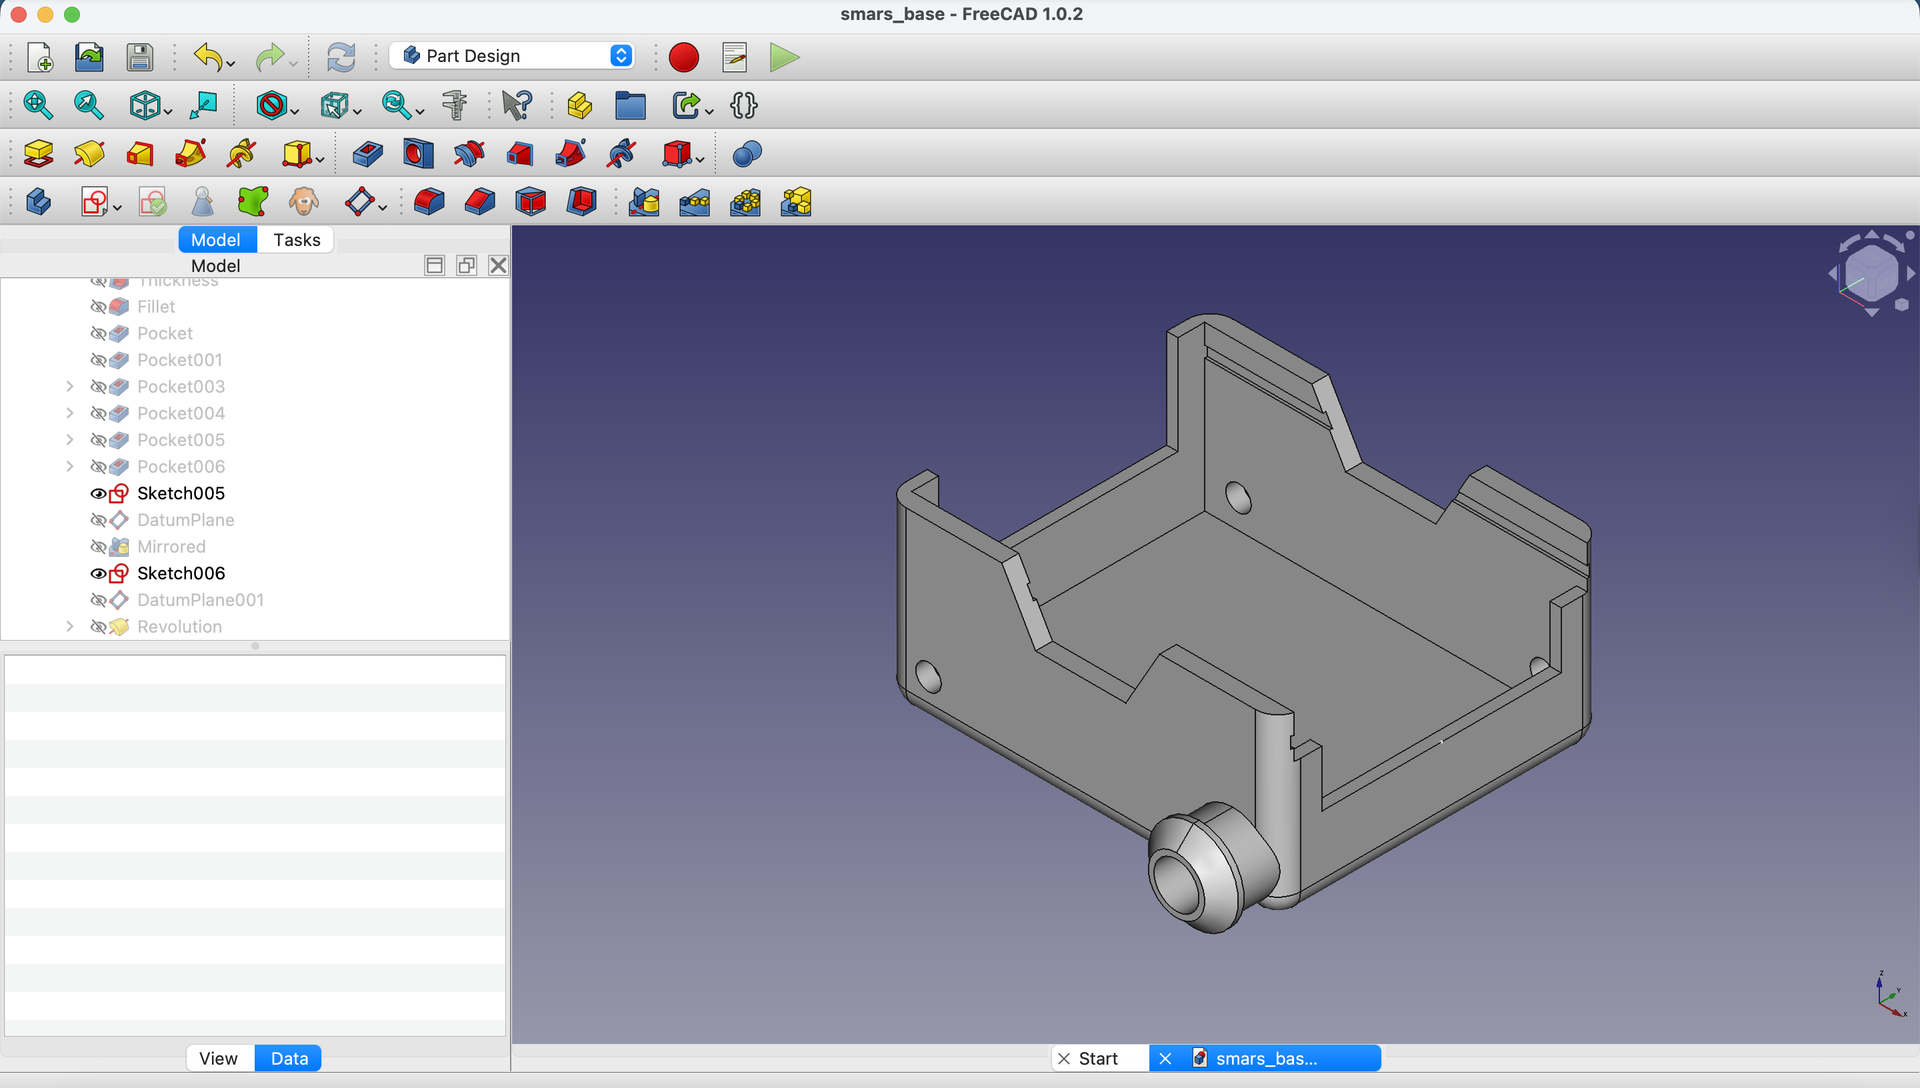The image size is (1920, 1088).
Task: Select the Hole tool icon
Action: pyautogui.click(x=418, y=153)
